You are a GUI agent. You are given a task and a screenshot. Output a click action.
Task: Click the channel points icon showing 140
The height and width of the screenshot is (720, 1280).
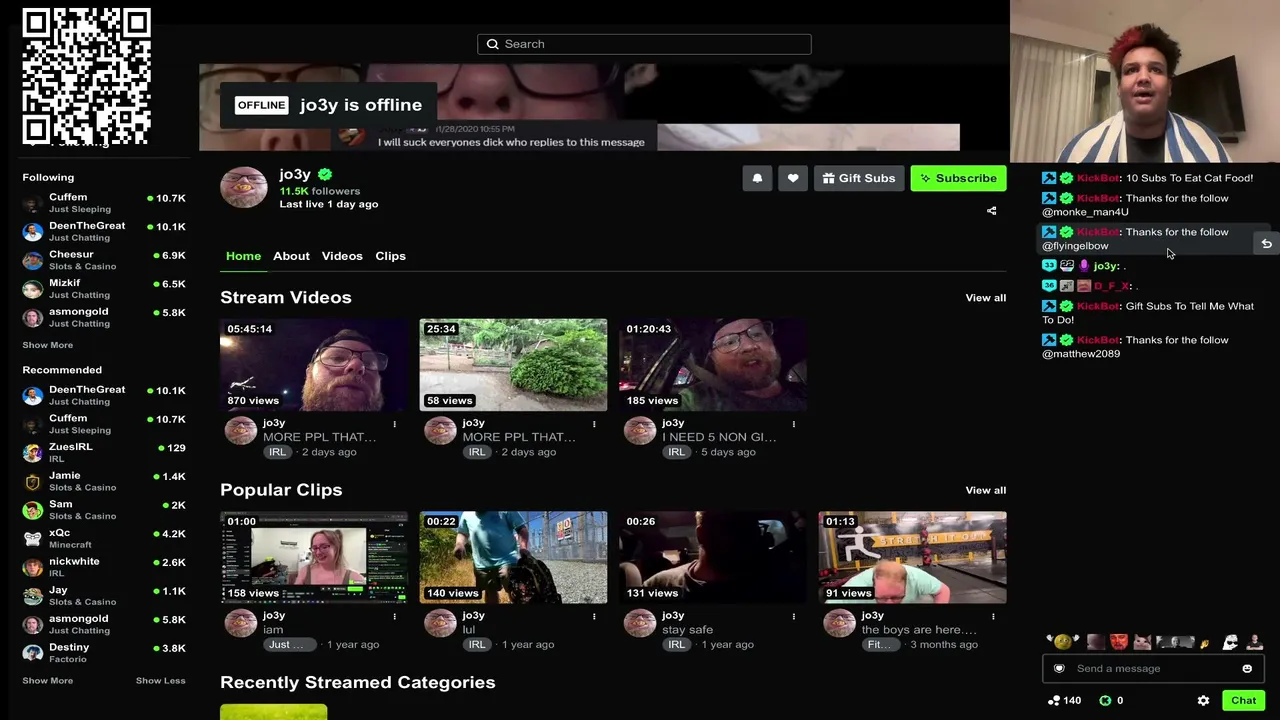(1054, 700)
